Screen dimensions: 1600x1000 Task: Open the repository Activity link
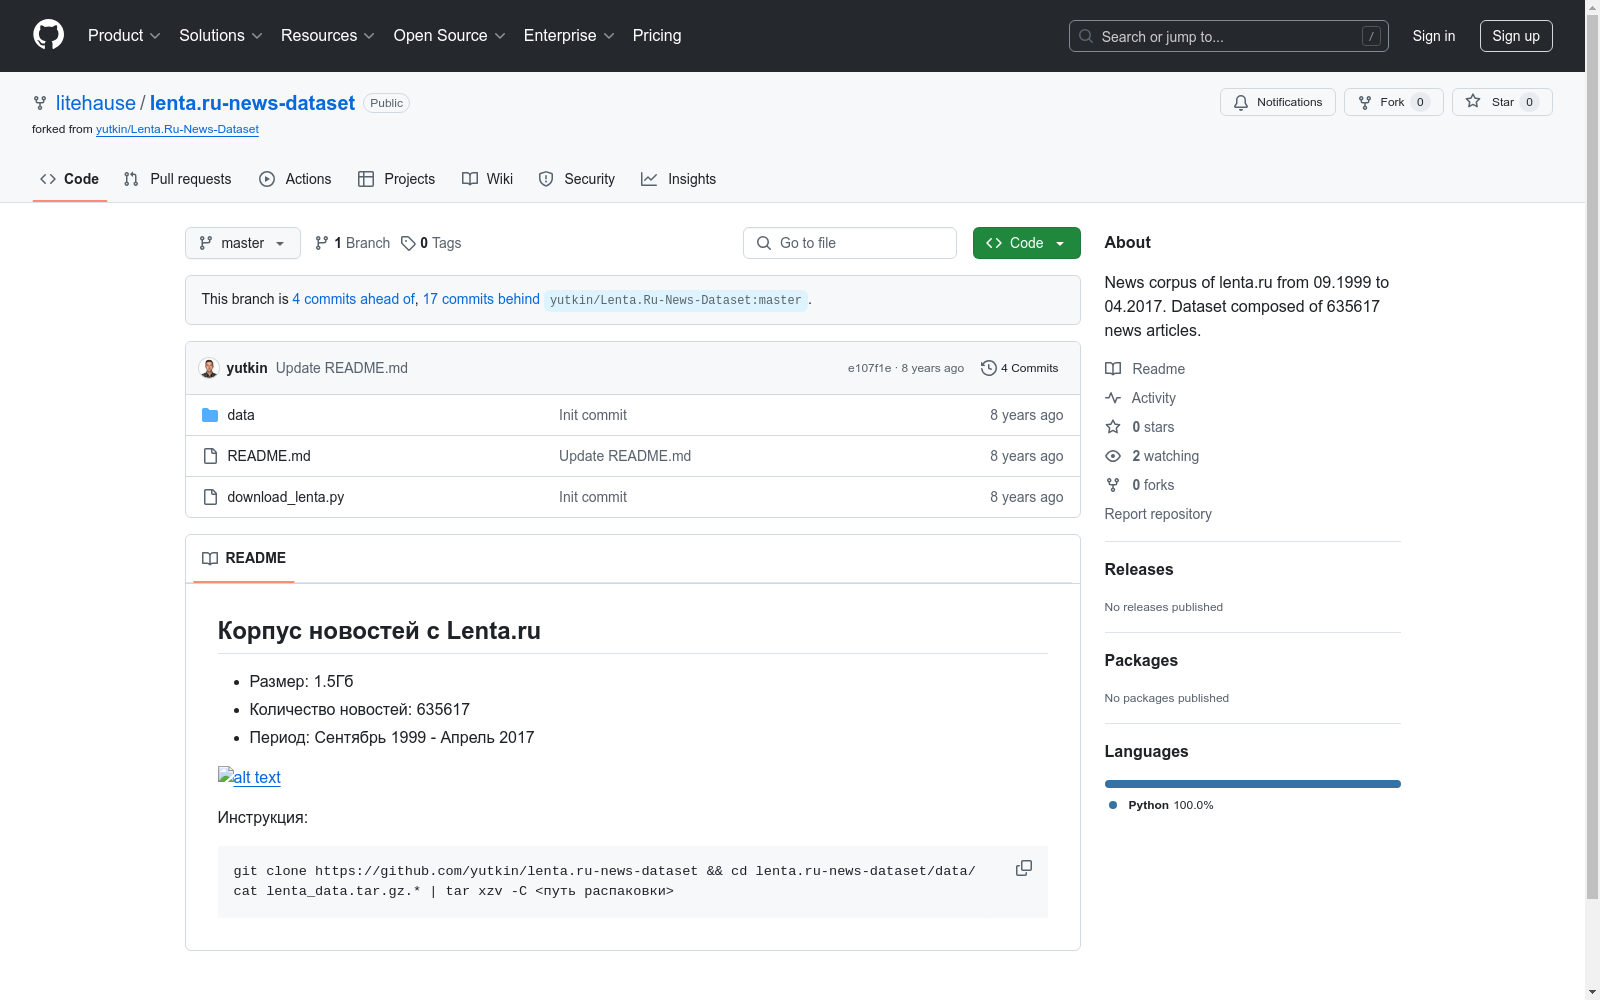coord(1140,398)
